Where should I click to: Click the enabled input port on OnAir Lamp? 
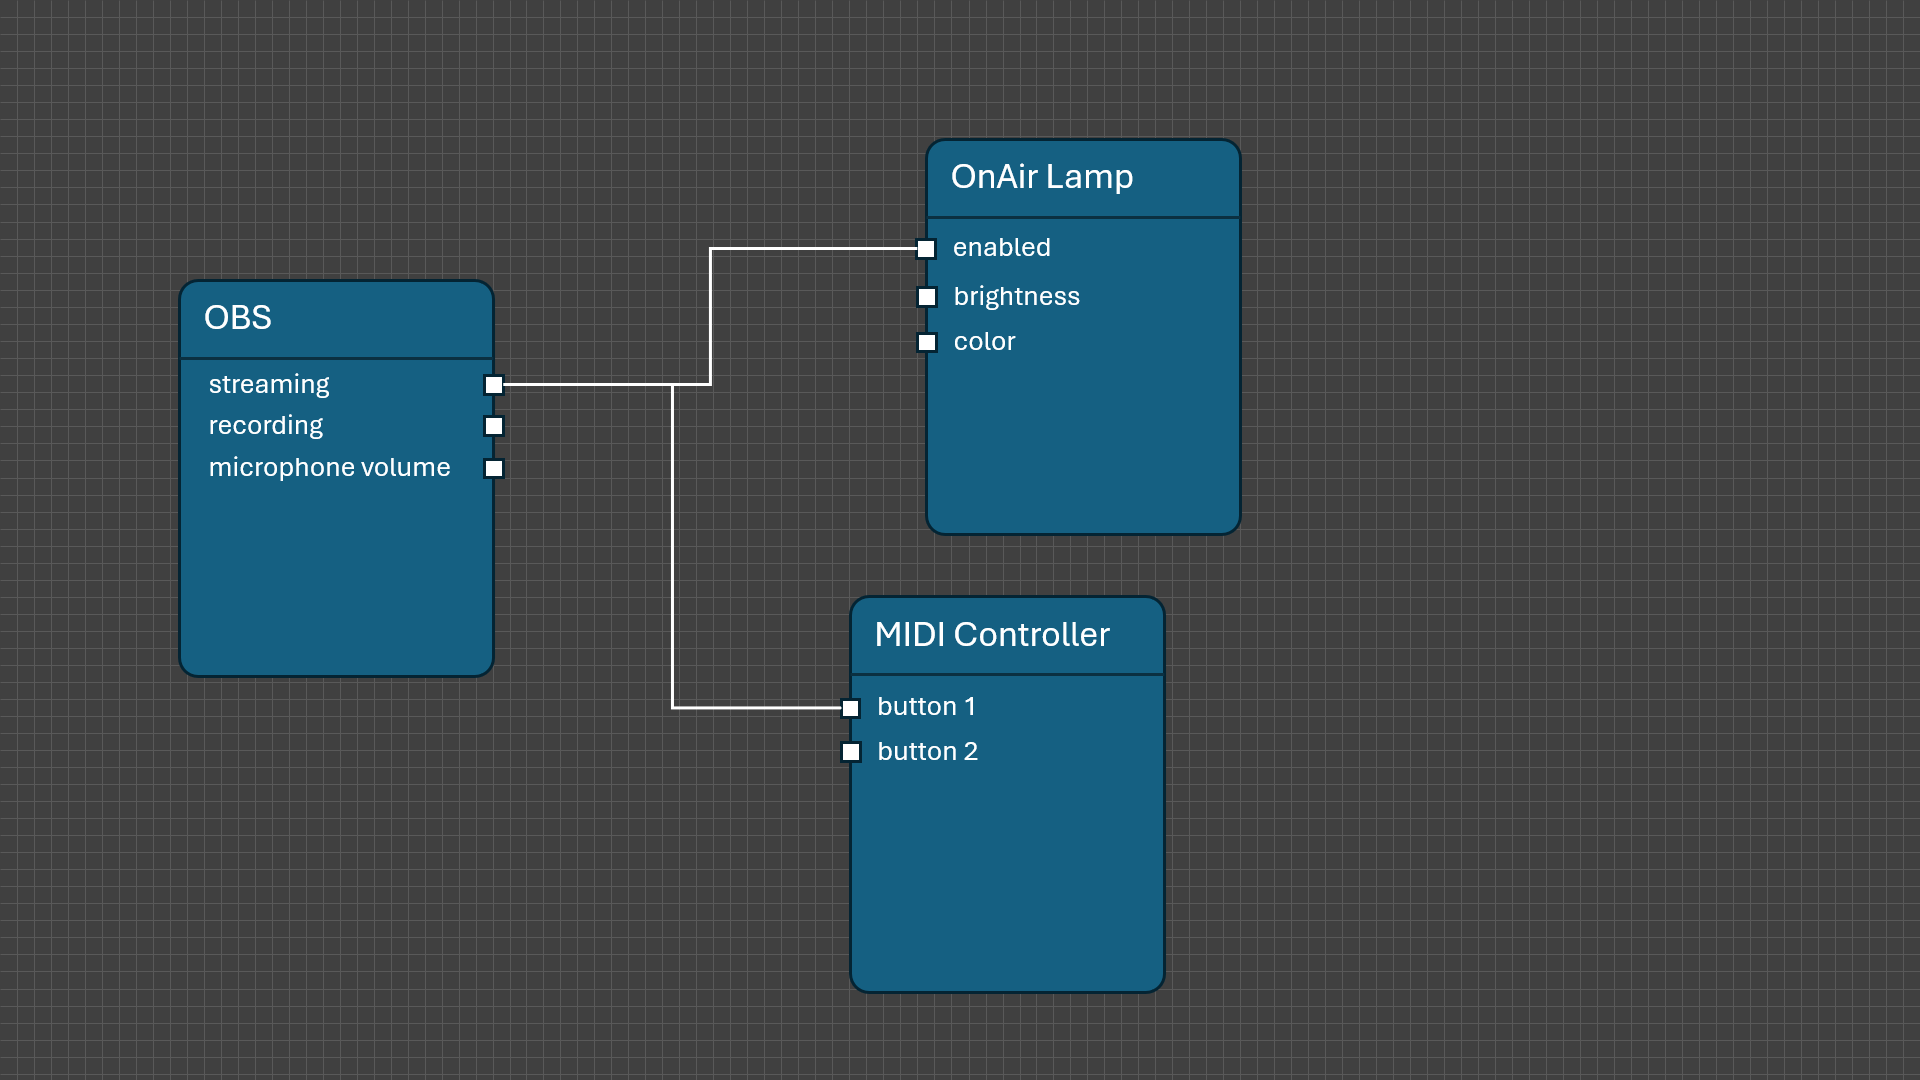[x=926, y=249]
